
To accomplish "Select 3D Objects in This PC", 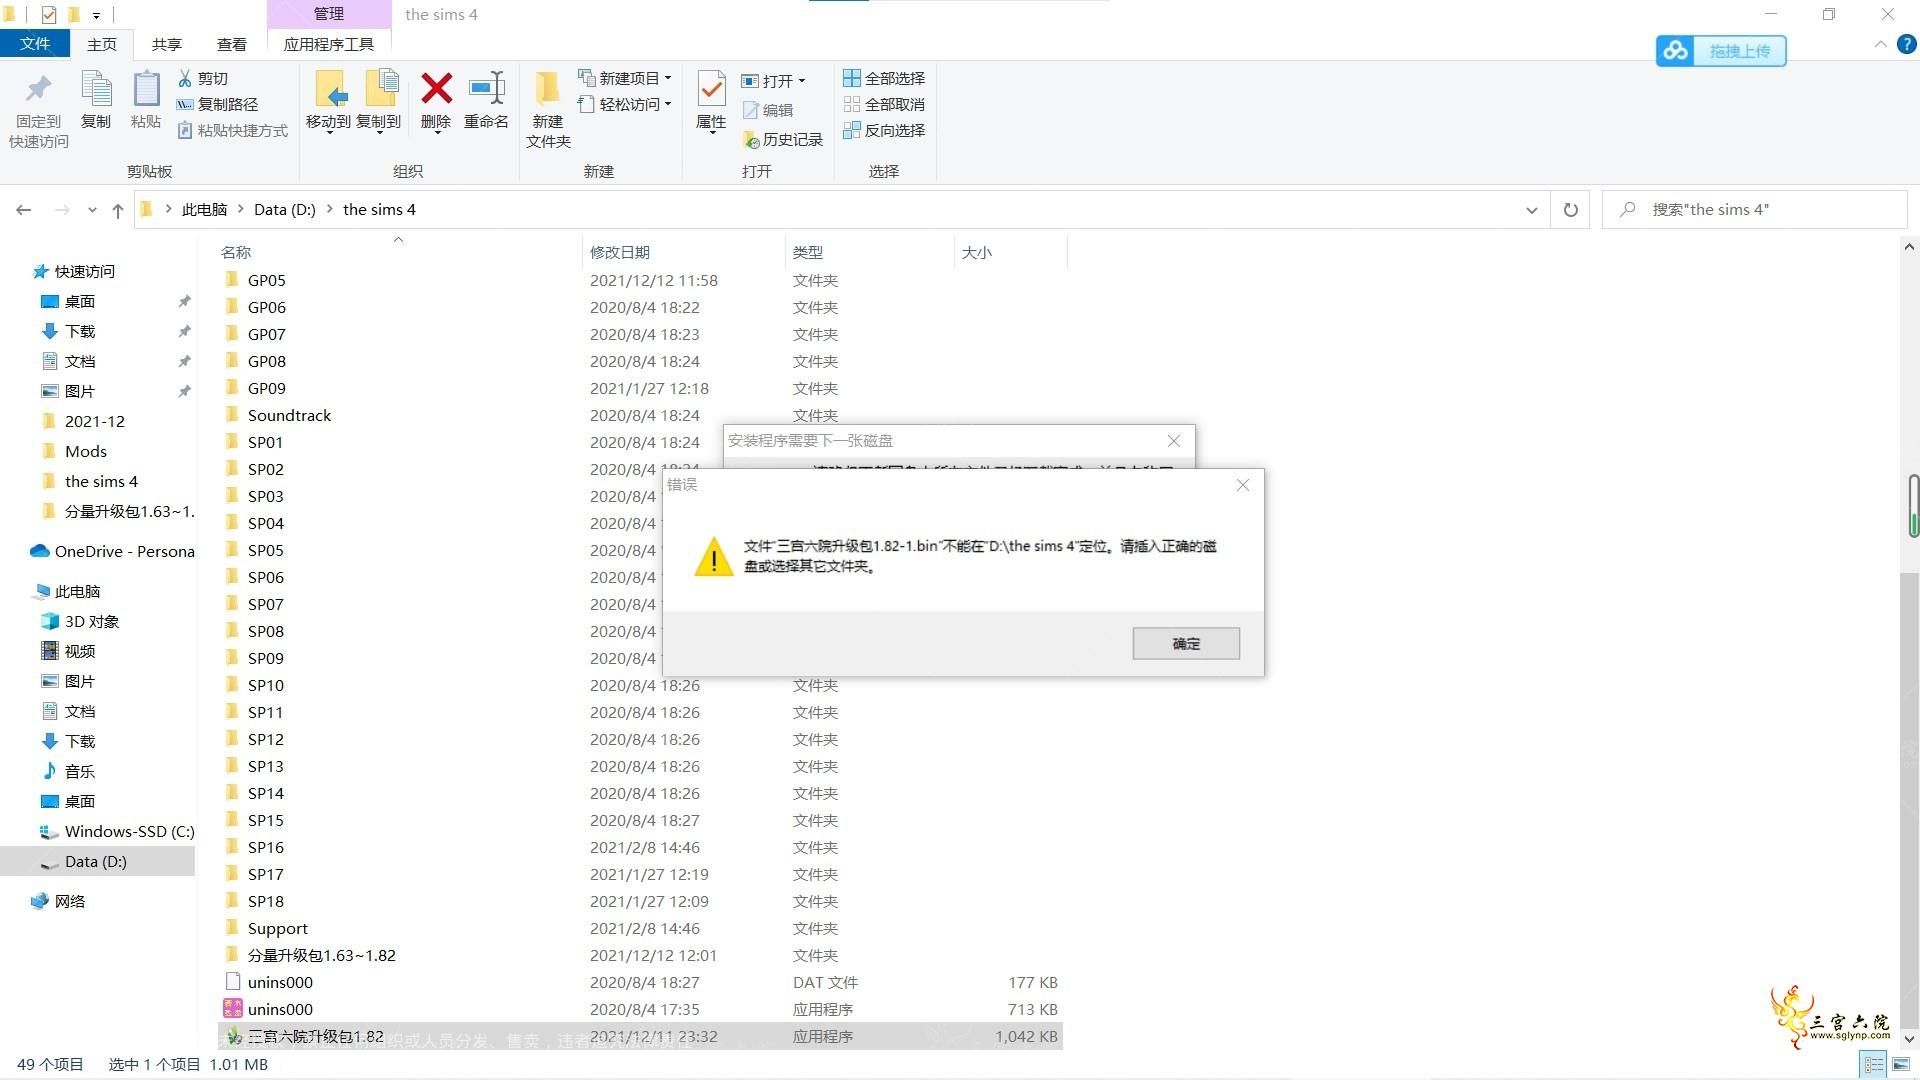I will (x=80, y=621).
